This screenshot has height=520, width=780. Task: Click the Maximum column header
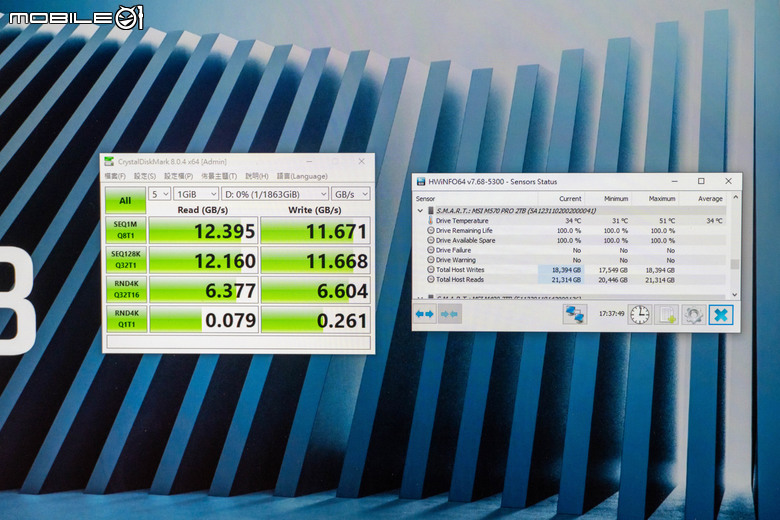point(662,199)
